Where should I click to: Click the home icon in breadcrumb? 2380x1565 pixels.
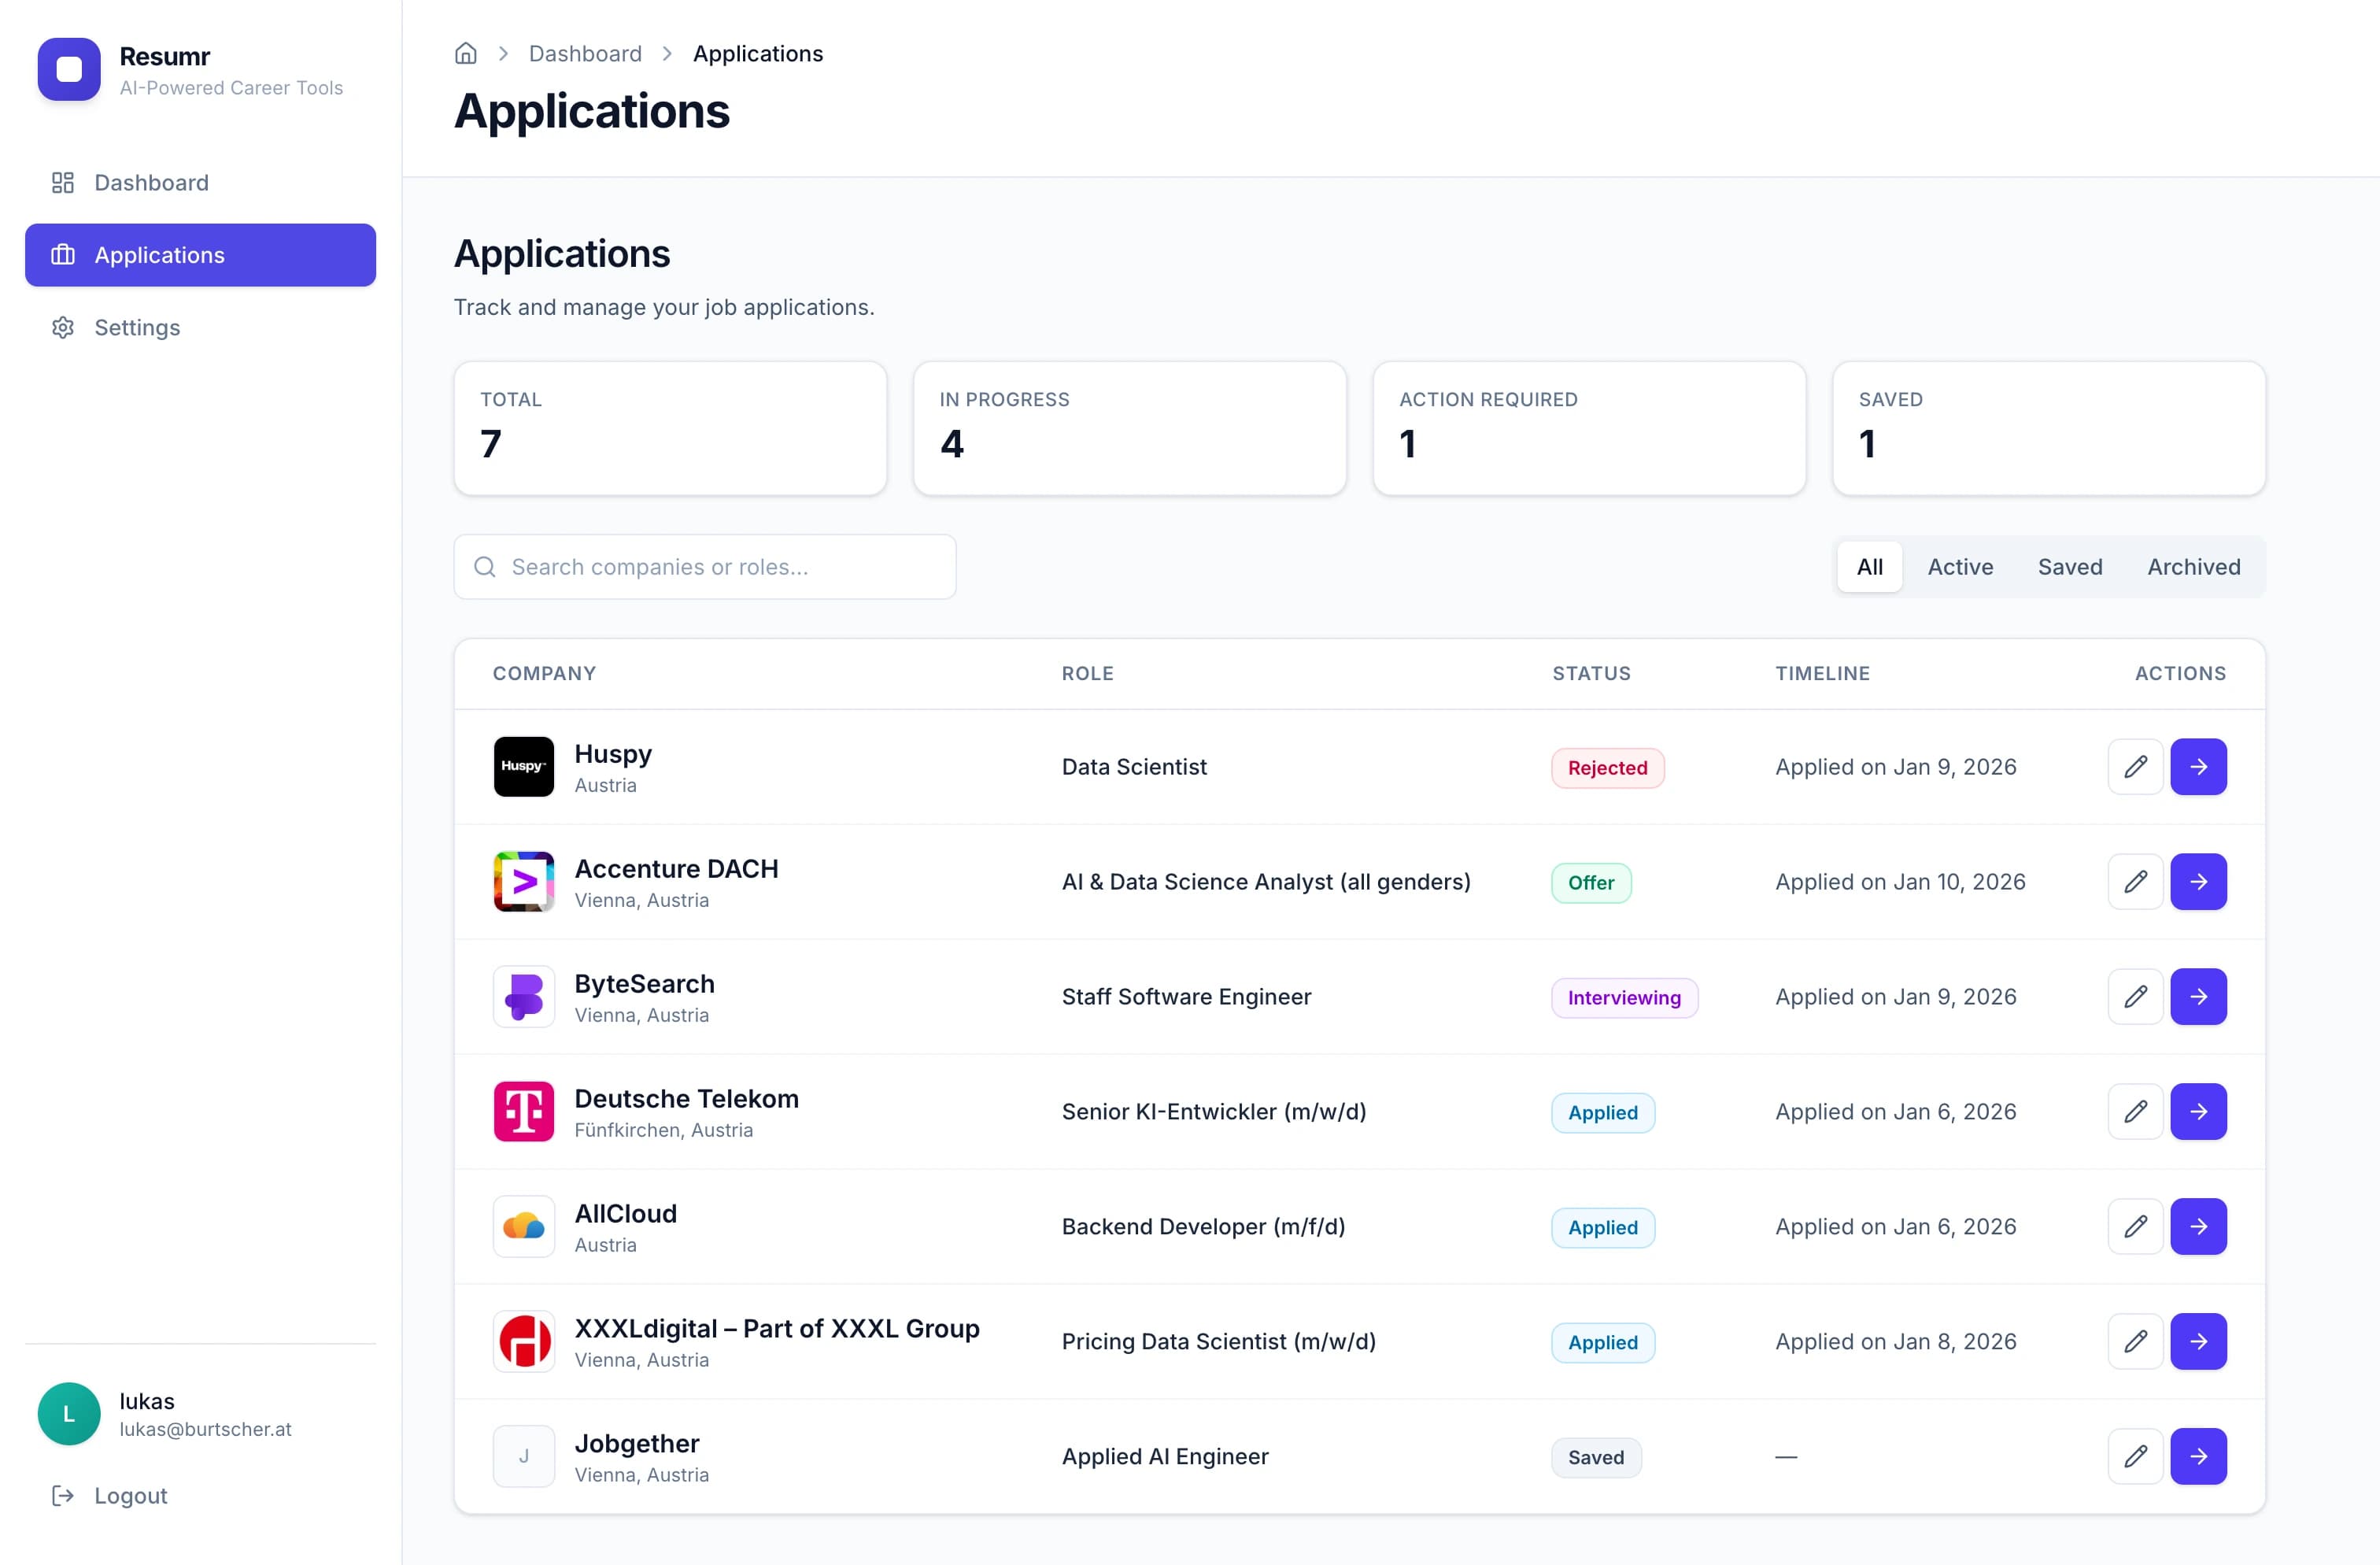click(465, 53)
